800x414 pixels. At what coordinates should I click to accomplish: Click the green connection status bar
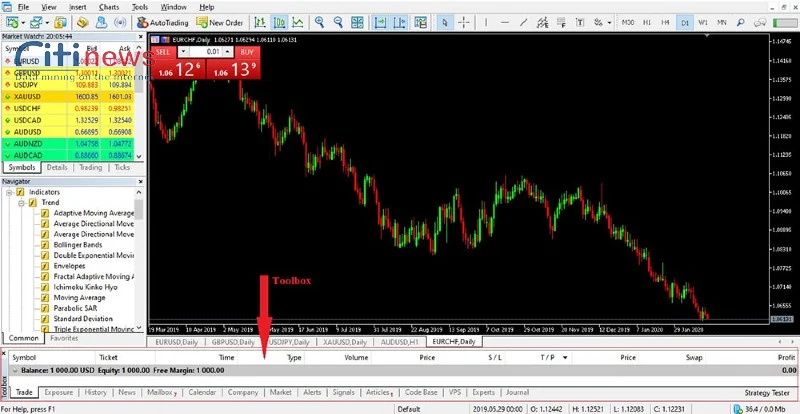coord(785,22)
